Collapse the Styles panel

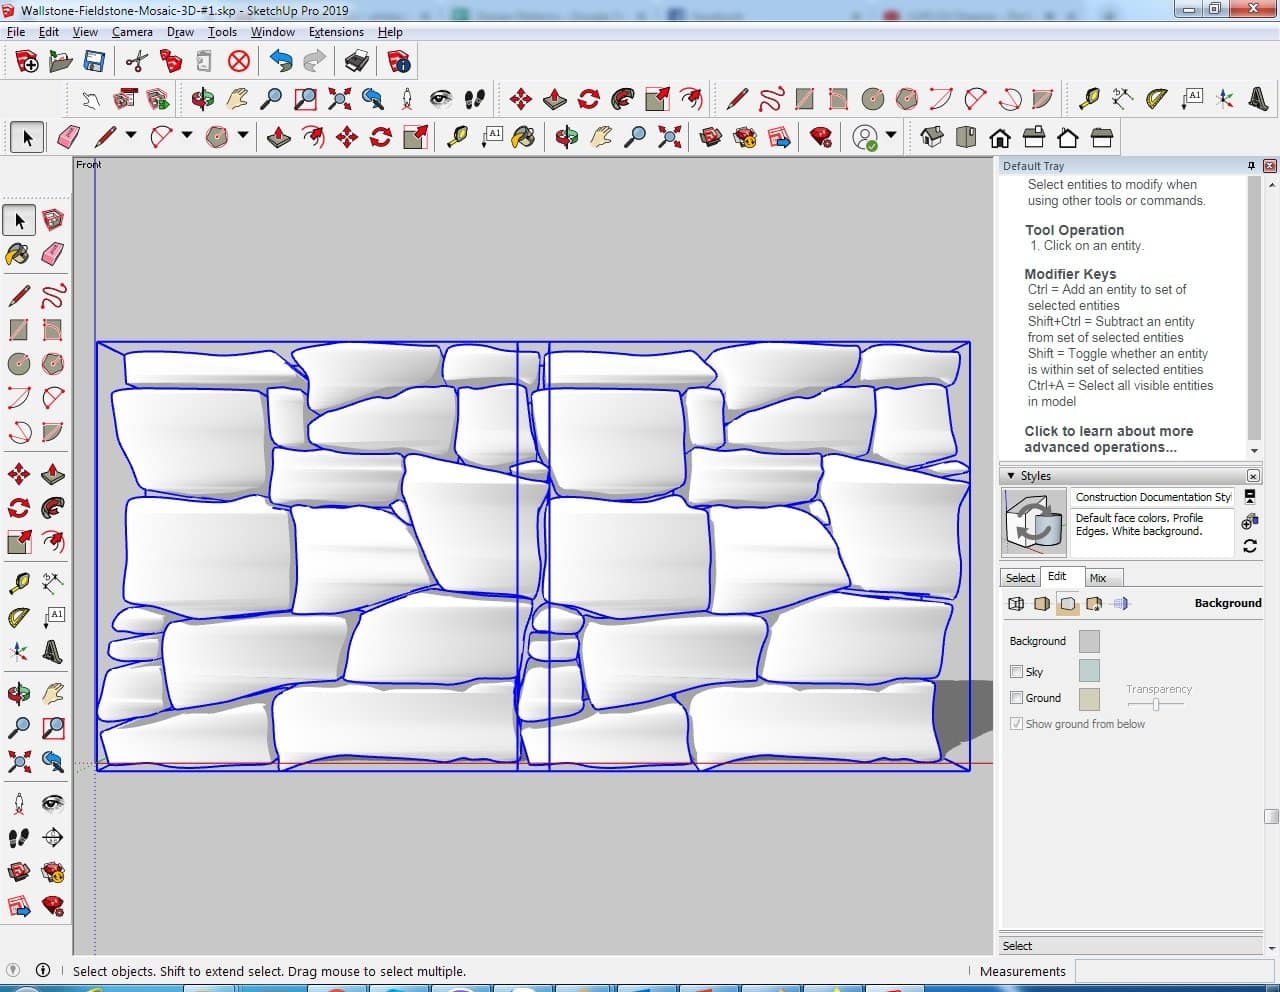1011,476
